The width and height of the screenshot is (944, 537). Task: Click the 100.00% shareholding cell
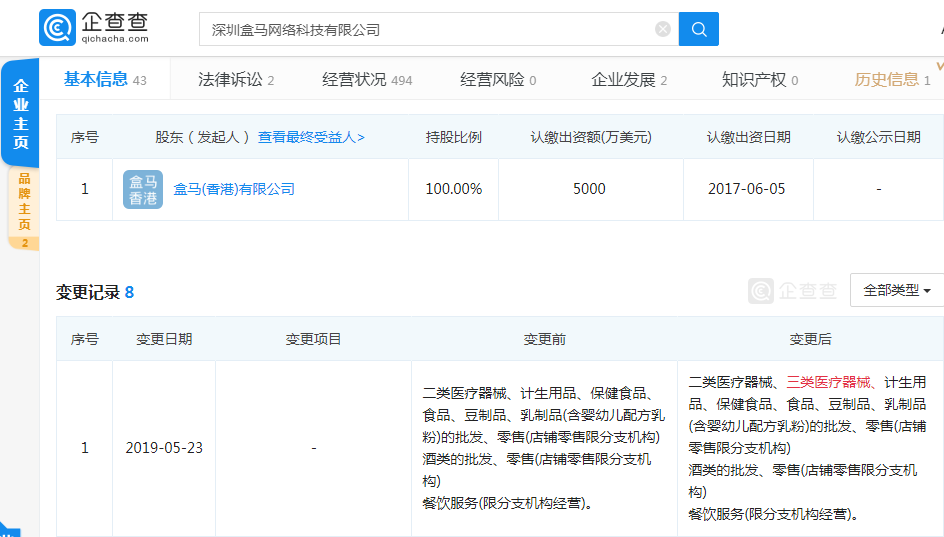(453, 189)
